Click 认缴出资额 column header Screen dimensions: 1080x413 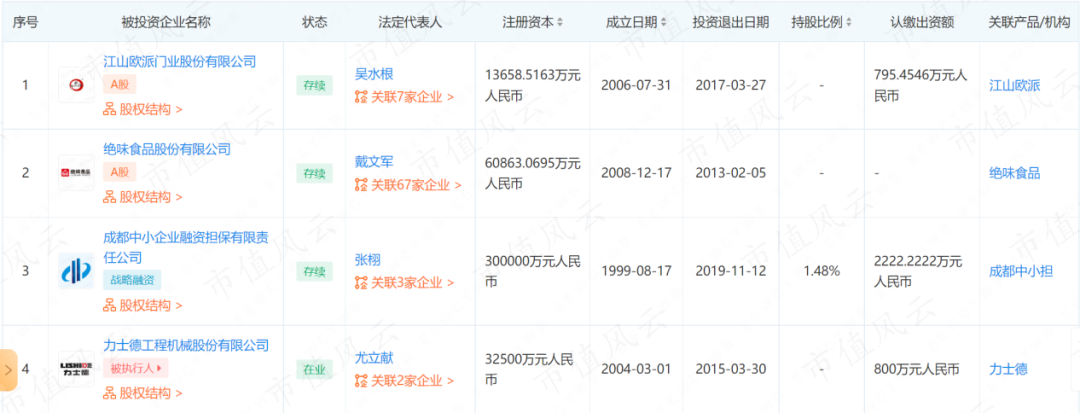coord(922,22)
